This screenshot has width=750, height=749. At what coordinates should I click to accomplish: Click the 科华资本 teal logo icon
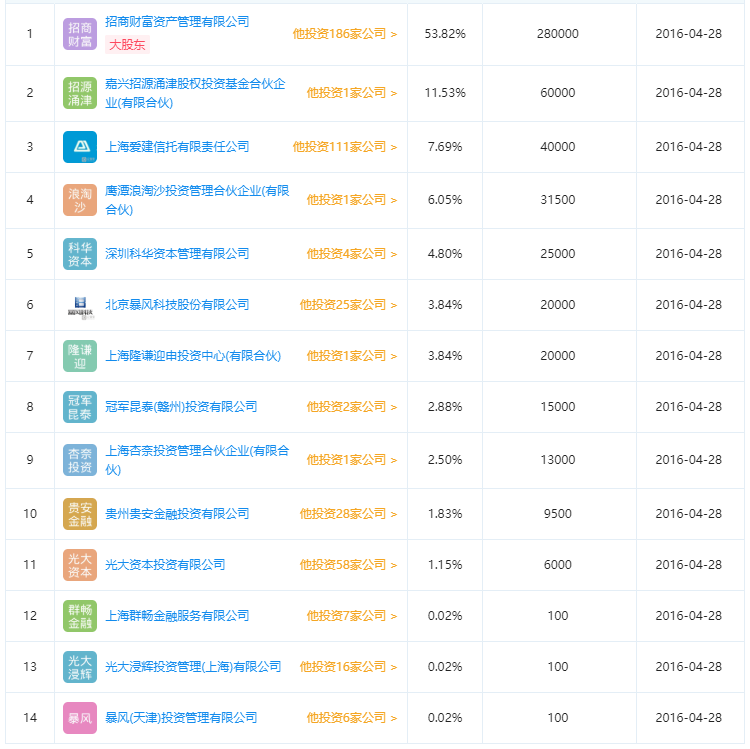(x=80, y=254)
